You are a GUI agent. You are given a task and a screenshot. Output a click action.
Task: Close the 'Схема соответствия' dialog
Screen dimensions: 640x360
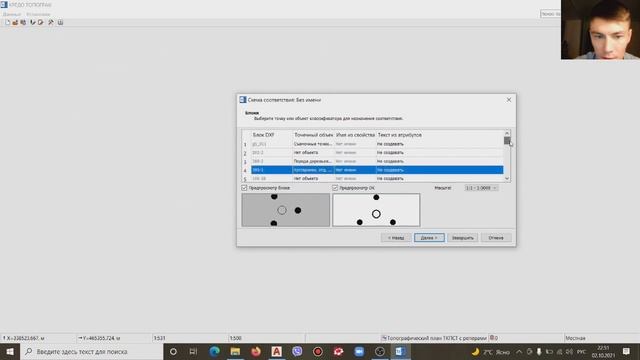pos(509,100)
